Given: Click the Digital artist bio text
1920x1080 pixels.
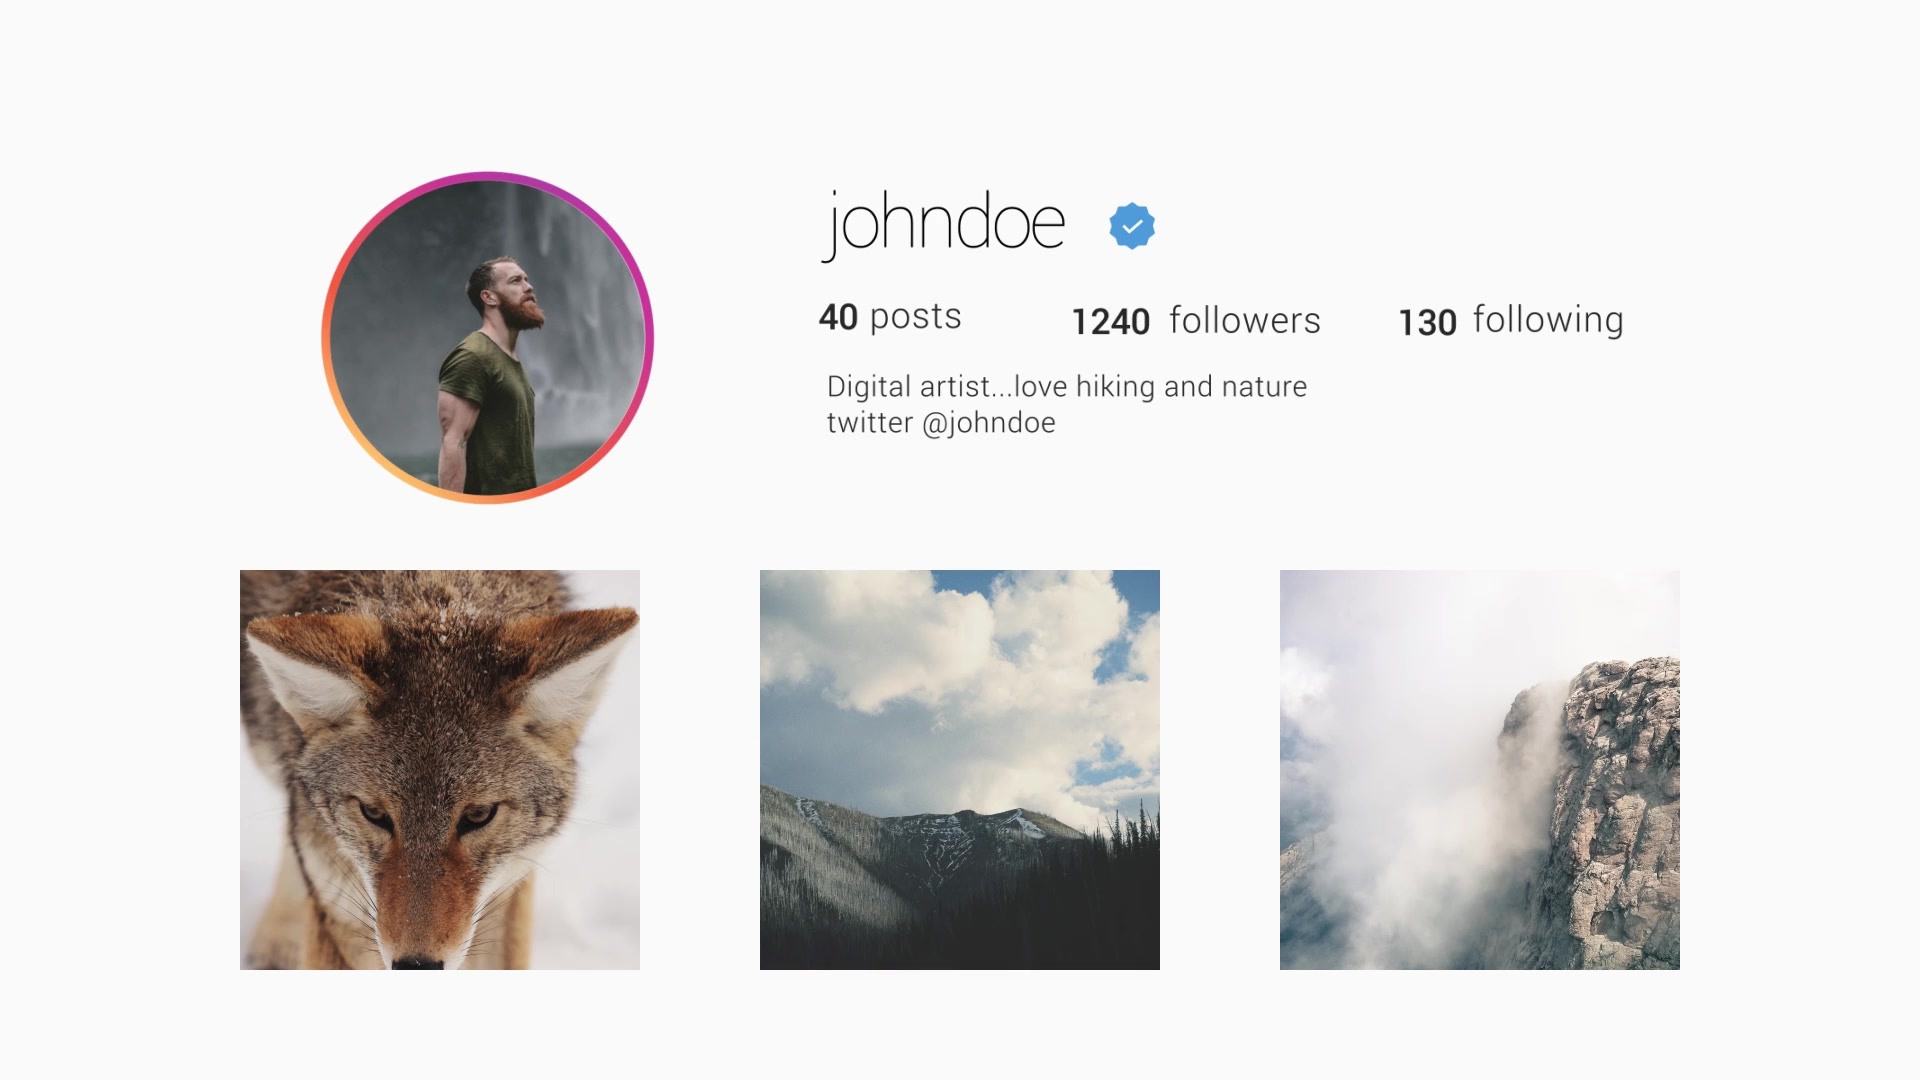Looking at the screenshot, I should click(1067, 387).
